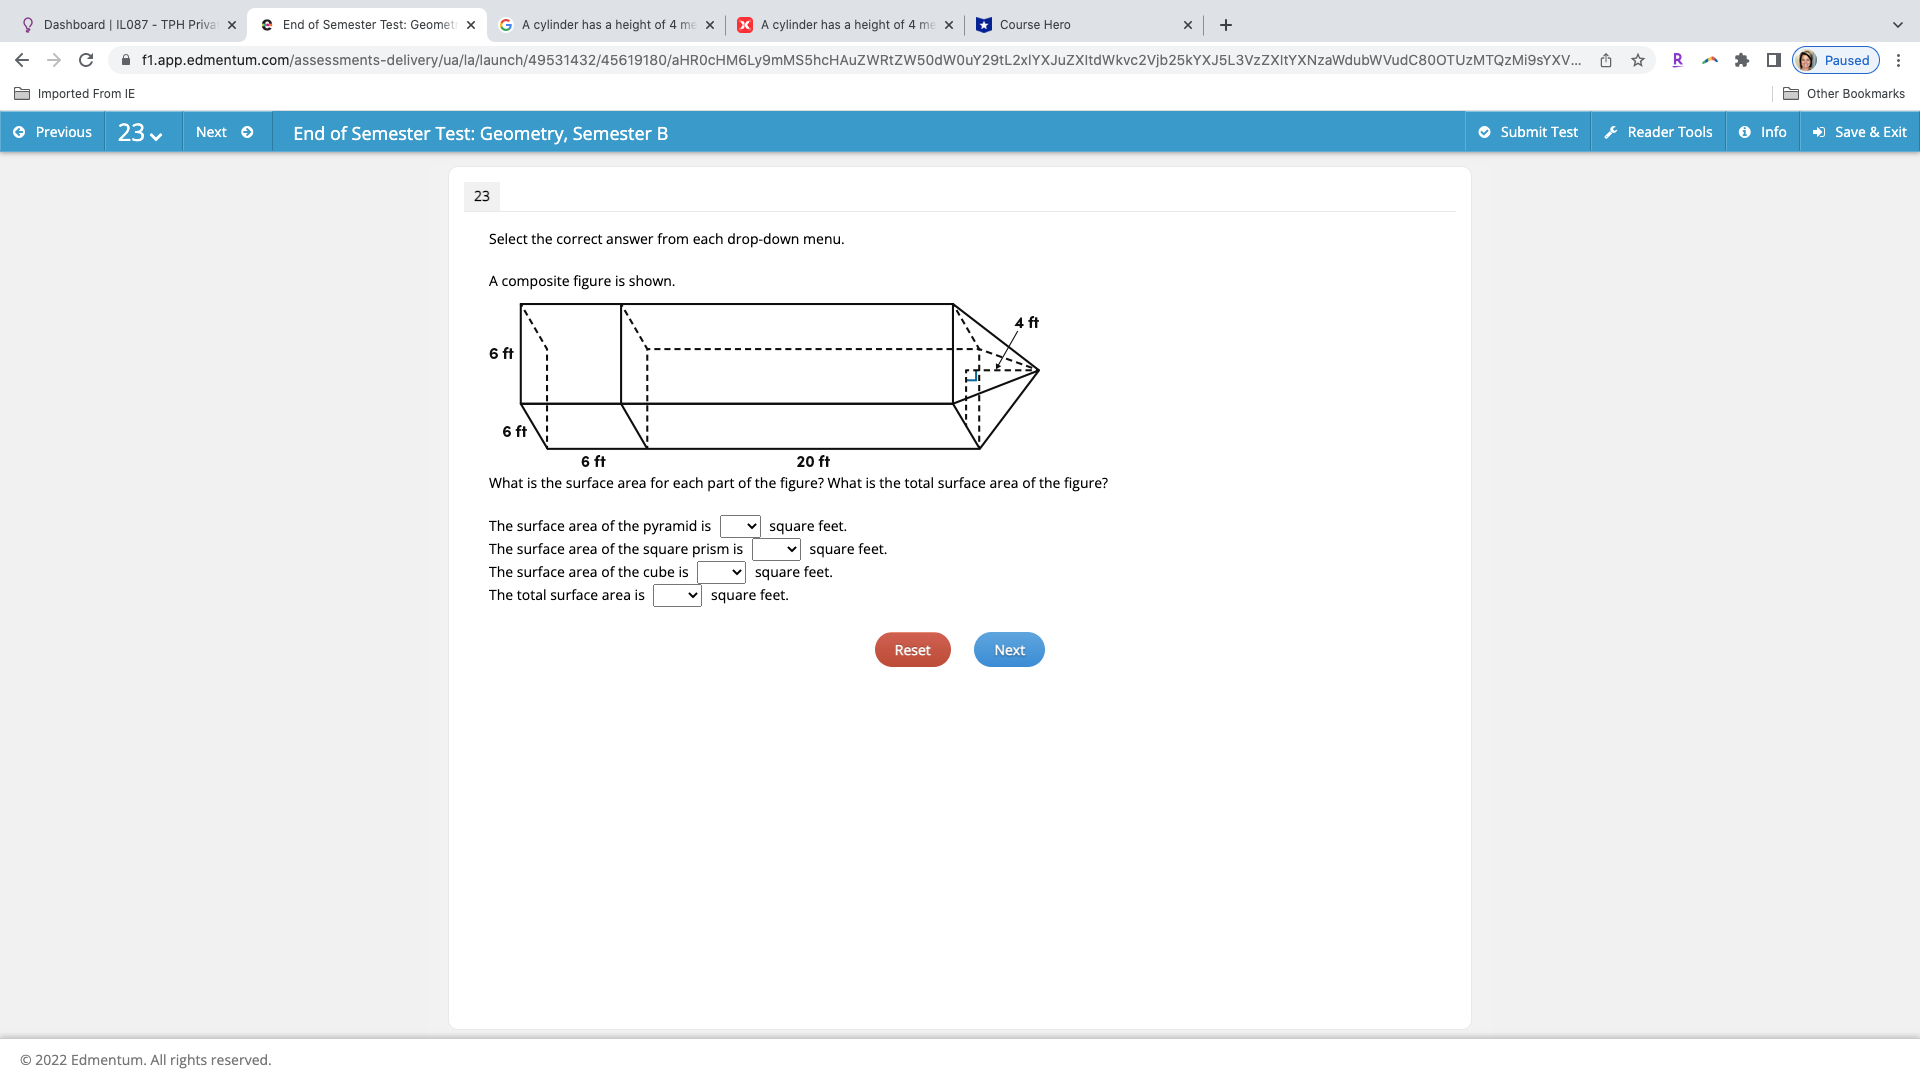Open the pyramid surface area dropdown
Image resolution: width=1920 pixels, height=1080 pixels.
740,525
